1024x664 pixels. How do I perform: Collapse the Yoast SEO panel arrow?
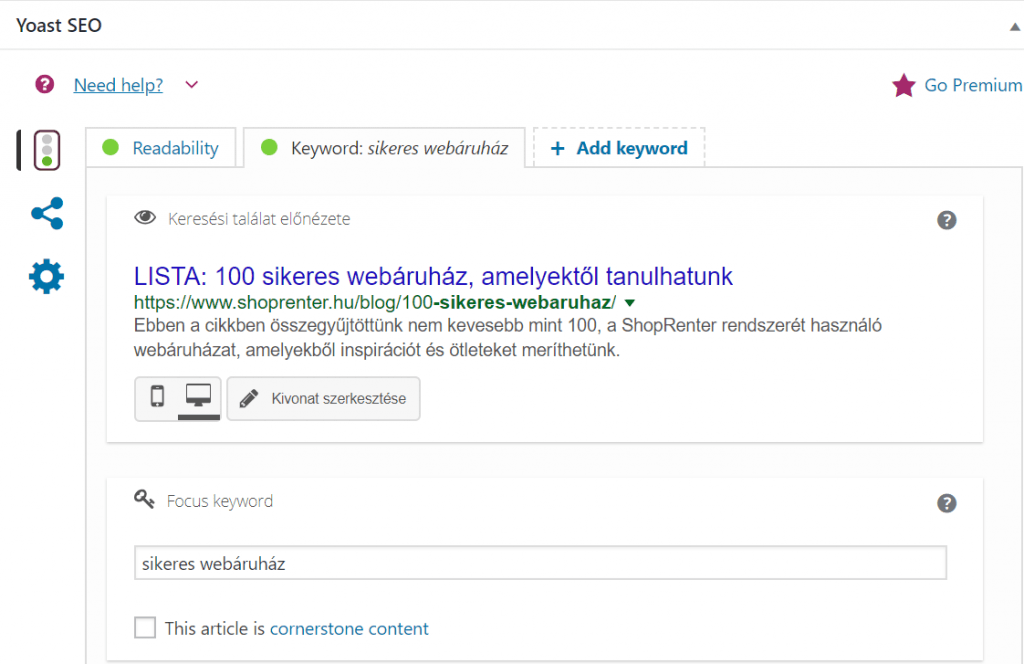point(1015,27)
